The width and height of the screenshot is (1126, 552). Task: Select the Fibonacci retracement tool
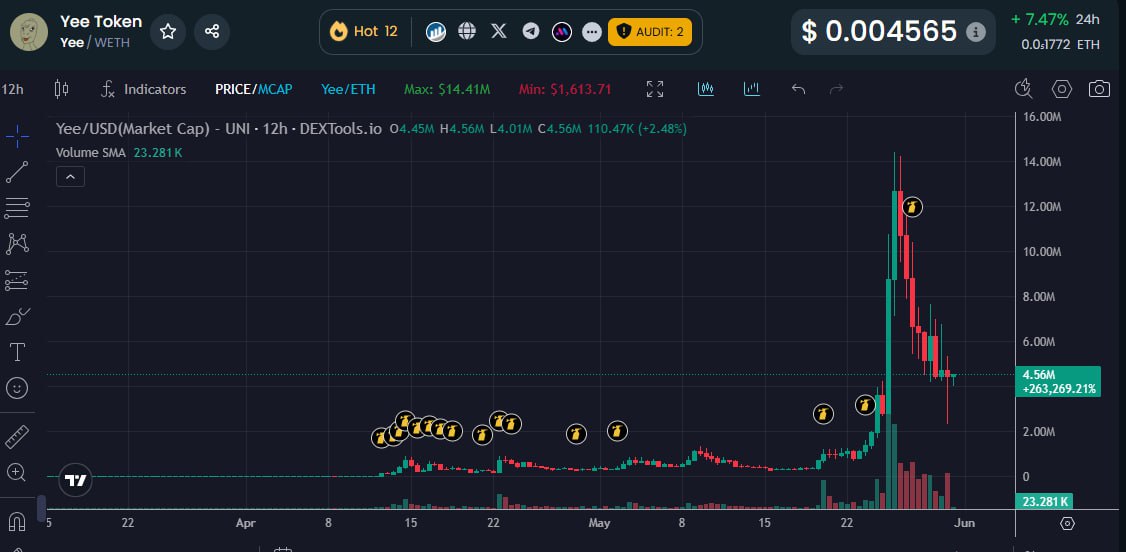tap(17, 208)
